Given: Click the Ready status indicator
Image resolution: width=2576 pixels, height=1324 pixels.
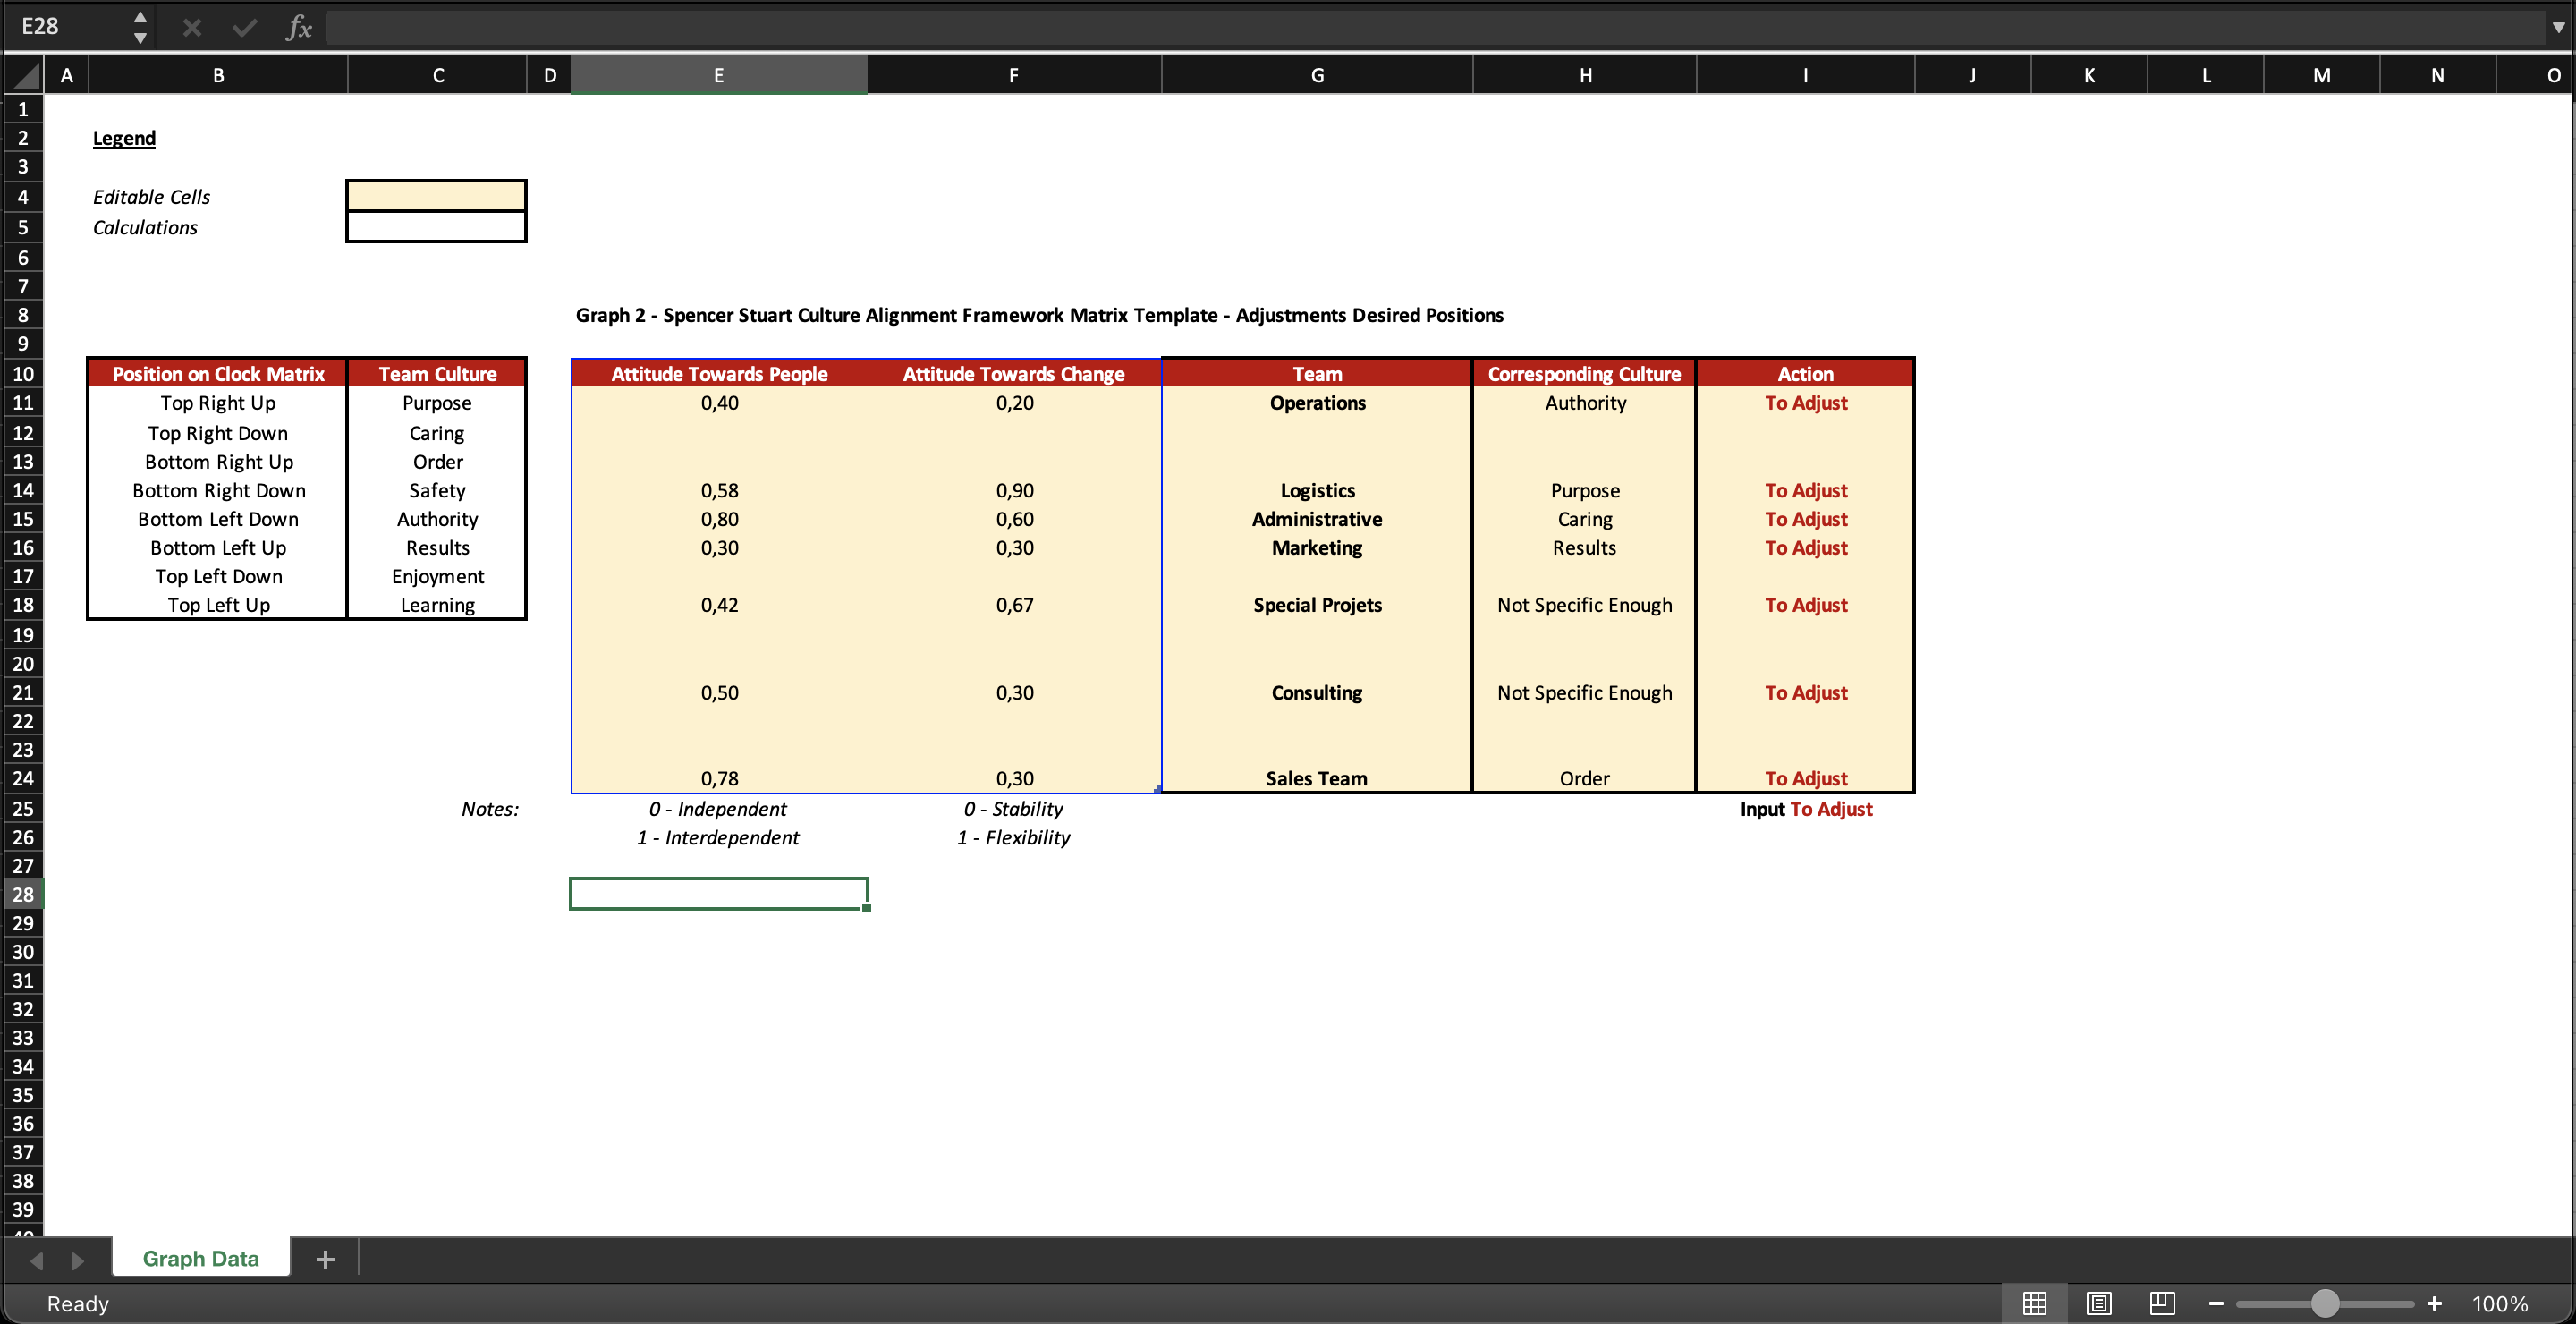Looking at the screenshot, I should point(78,1304).
